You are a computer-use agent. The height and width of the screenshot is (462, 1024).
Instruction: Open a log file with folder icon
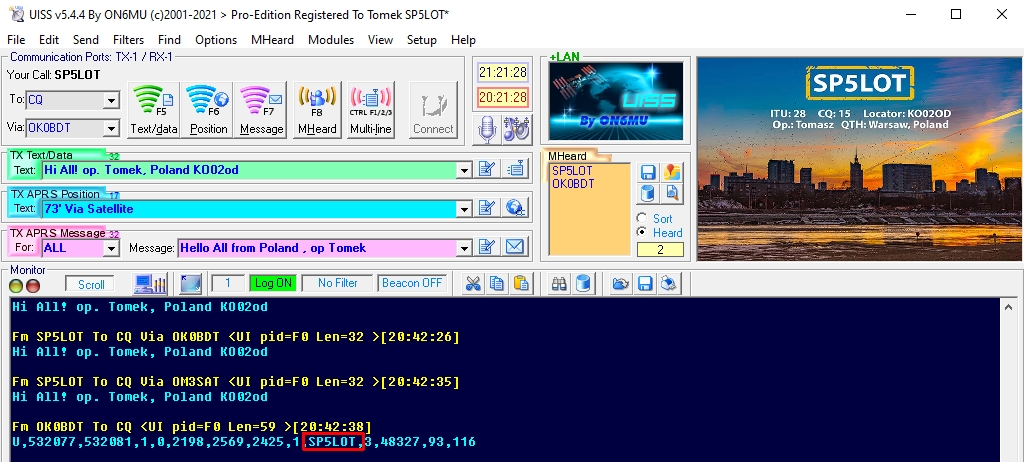point(621,284)
